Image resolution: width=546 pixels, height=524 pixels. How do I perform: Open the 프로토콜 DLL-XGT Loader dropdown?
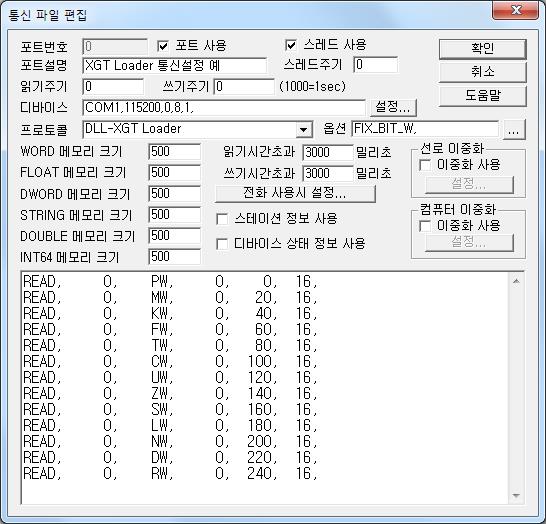[304, 130]
